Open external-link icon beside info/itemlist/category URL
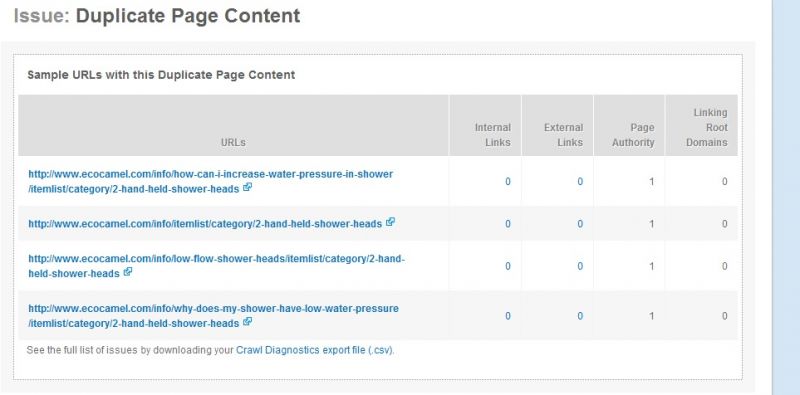 click(x=390, y=222)
